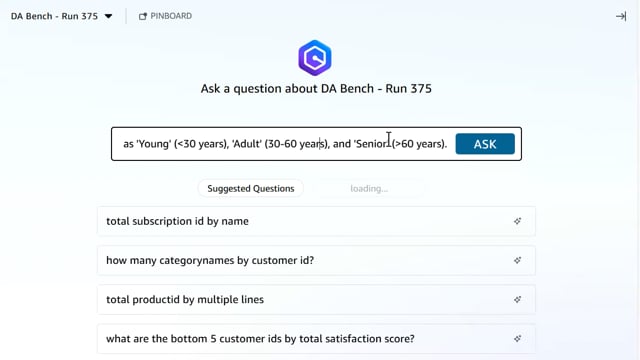Choose suggestion 'total productid by multiple lines'
The height and width of the screenshot is (360, 640).
pos(316,300)
